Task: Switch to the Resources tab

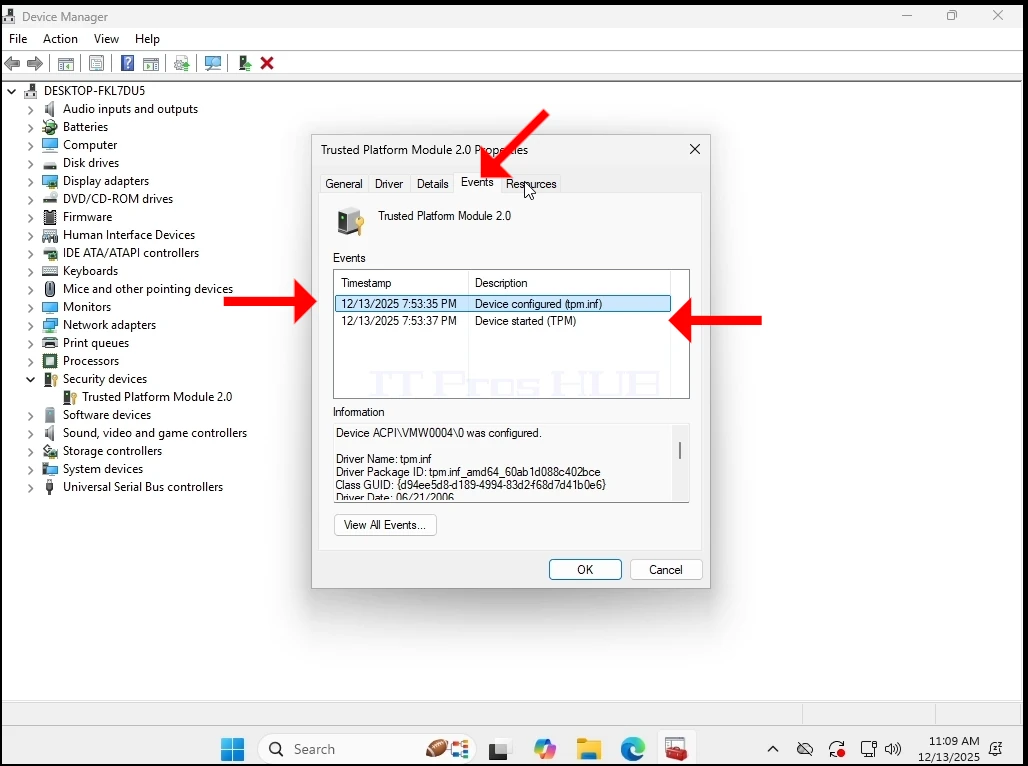Action: click(531, 184)
